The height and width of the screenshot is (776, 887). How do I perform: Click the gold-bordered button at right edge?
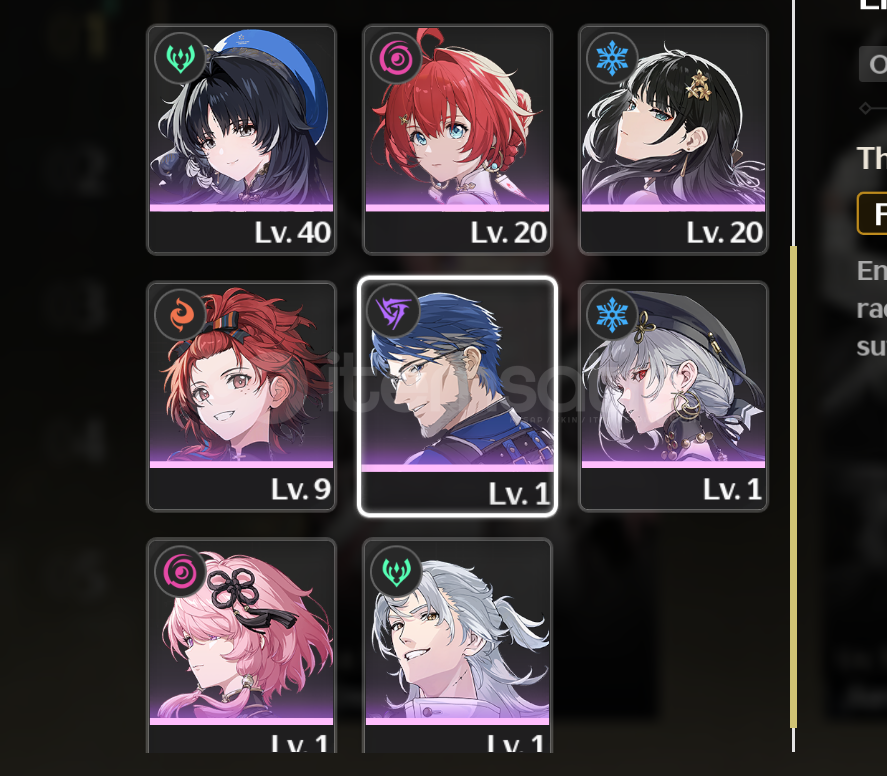coord(872,213)
